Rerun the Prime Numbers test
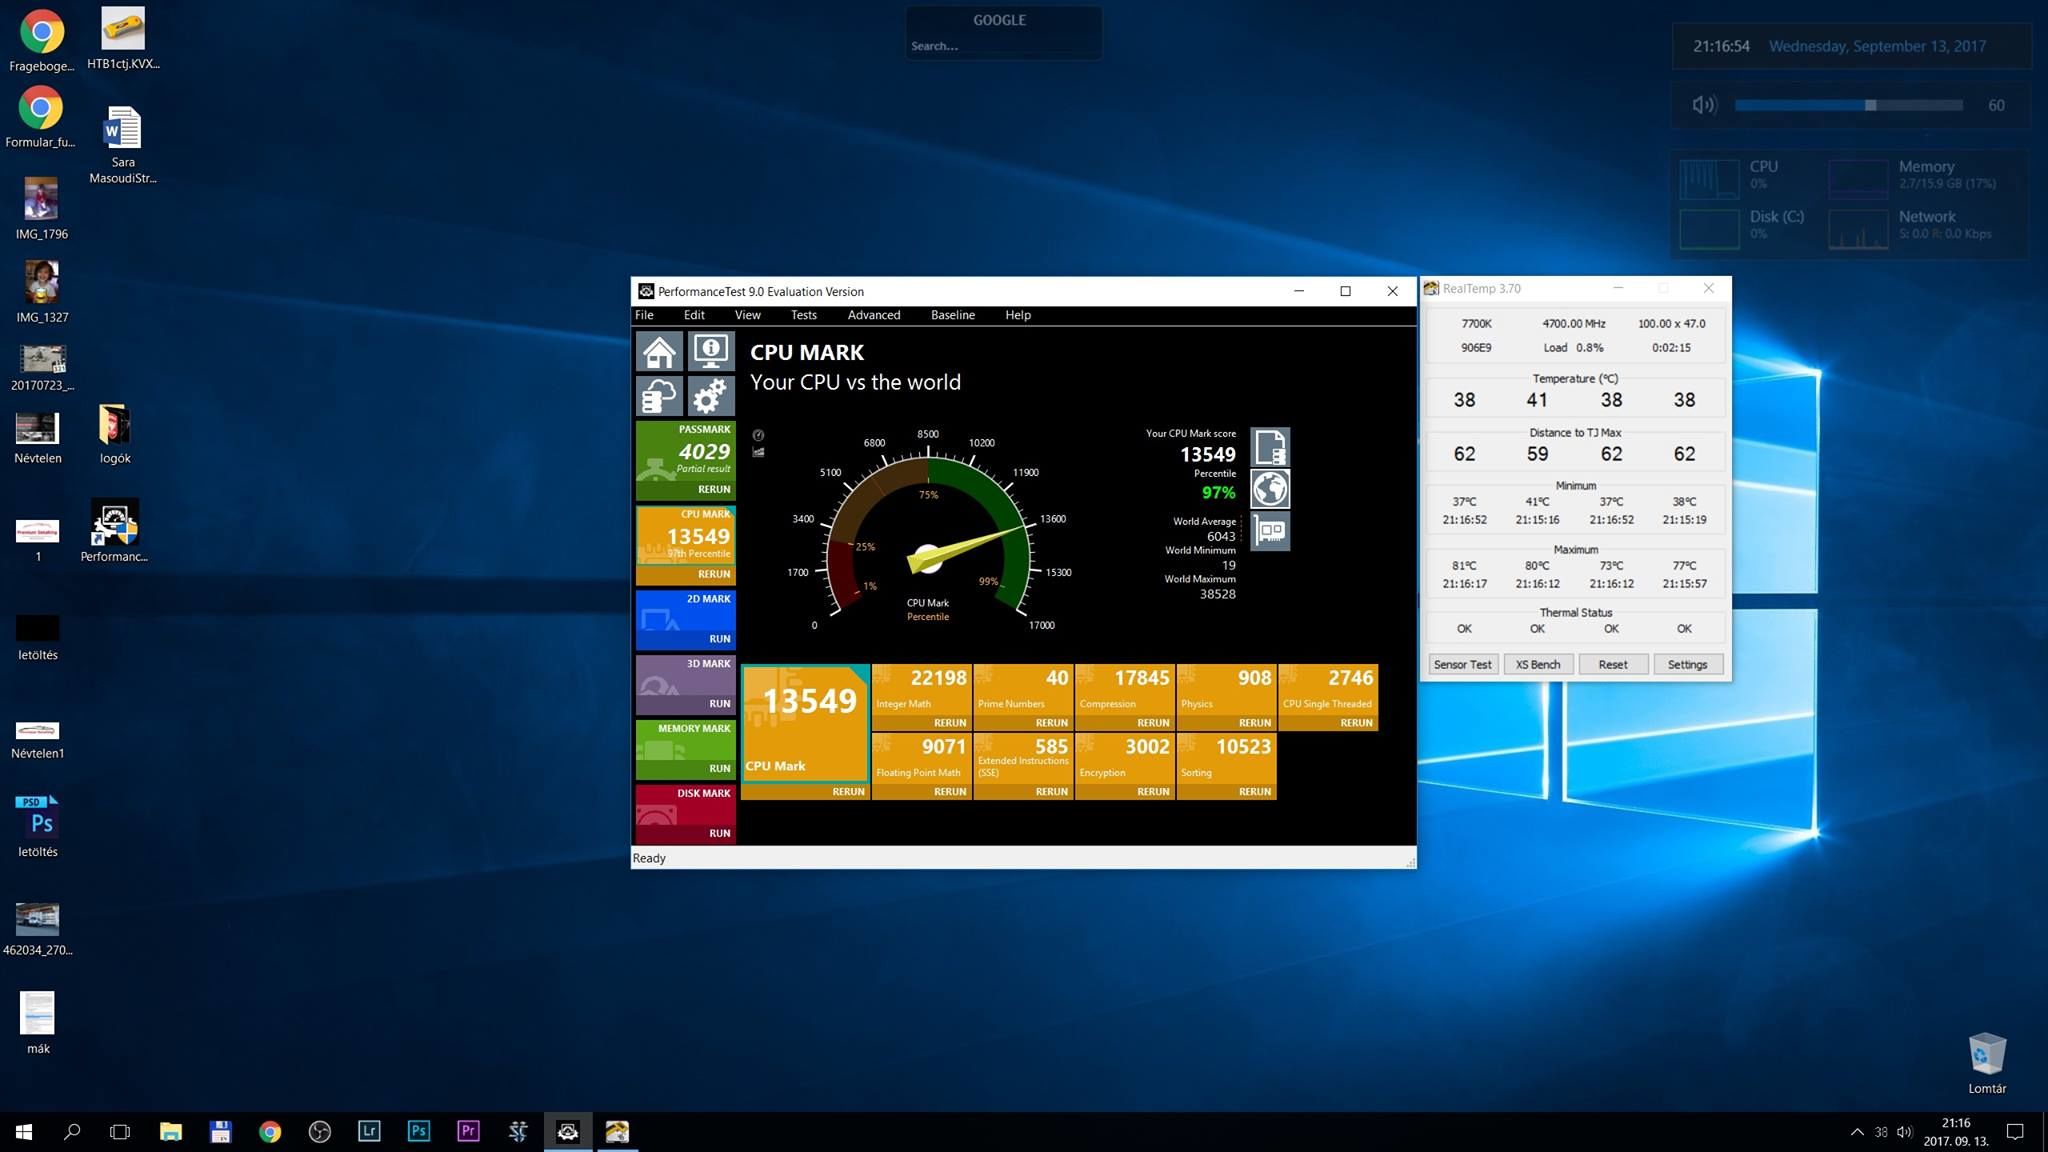Image resolution: width=2048 pixels, height=1152 pixels. point(1051,722)
